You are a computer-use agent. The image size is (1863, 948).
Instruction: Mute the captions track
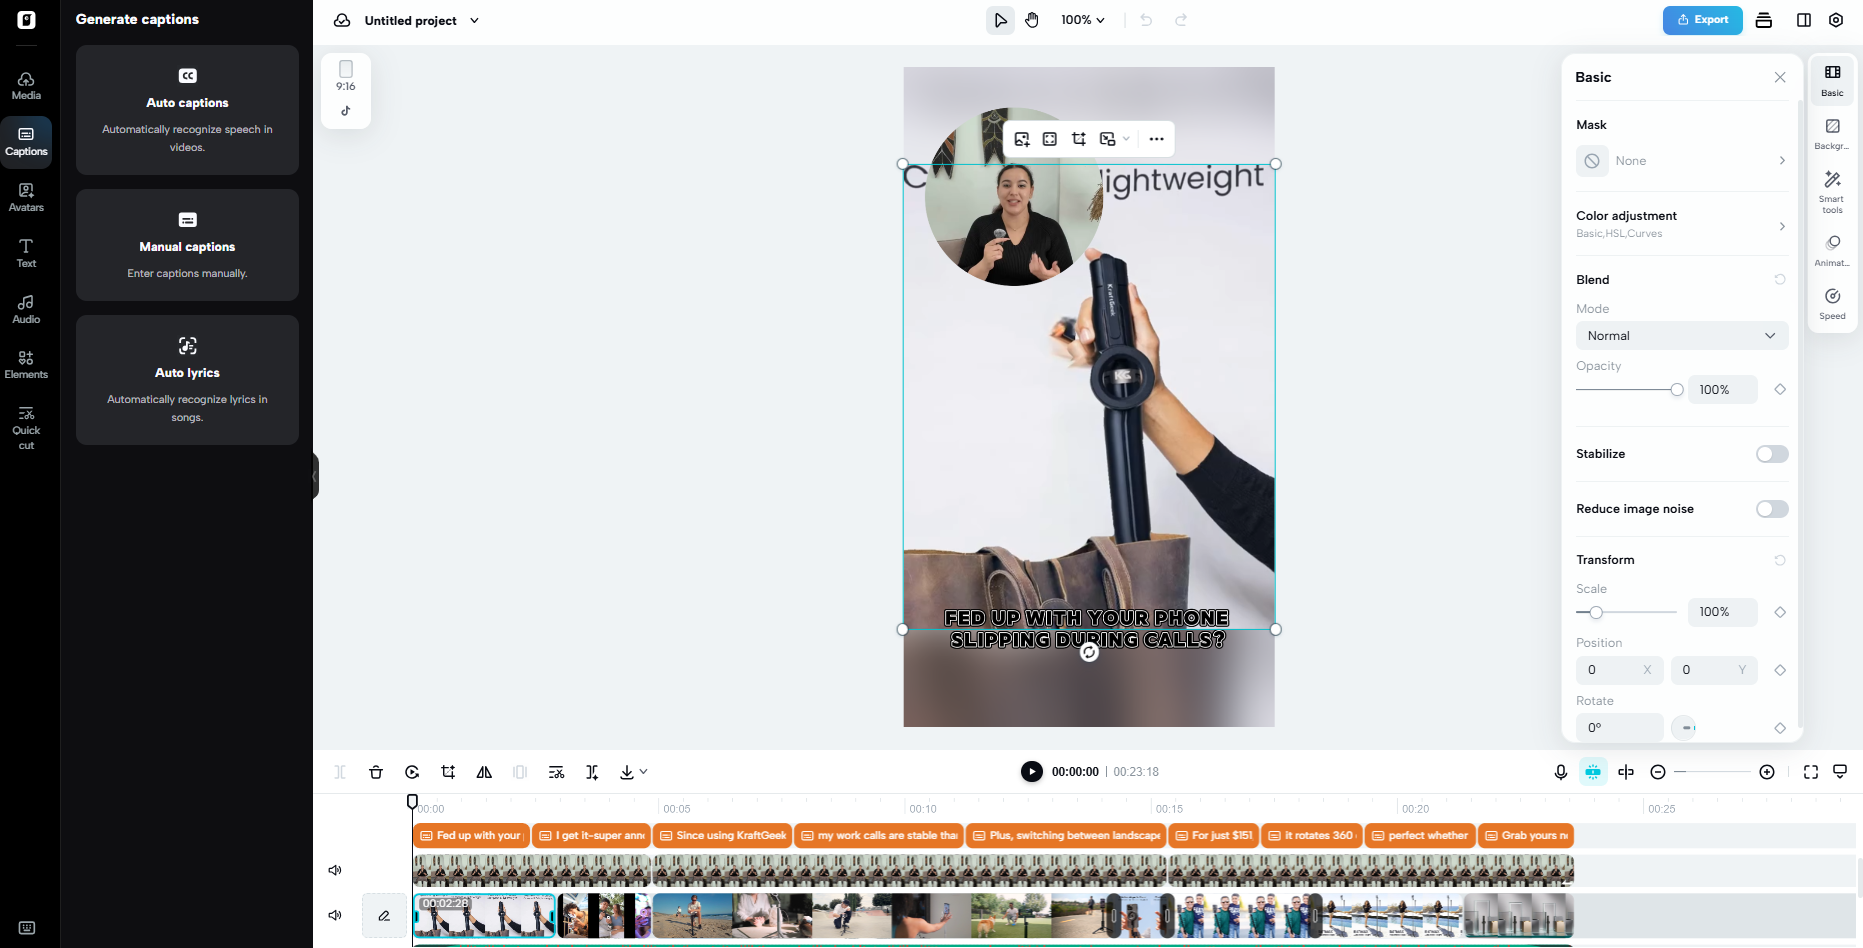point(335,869)
